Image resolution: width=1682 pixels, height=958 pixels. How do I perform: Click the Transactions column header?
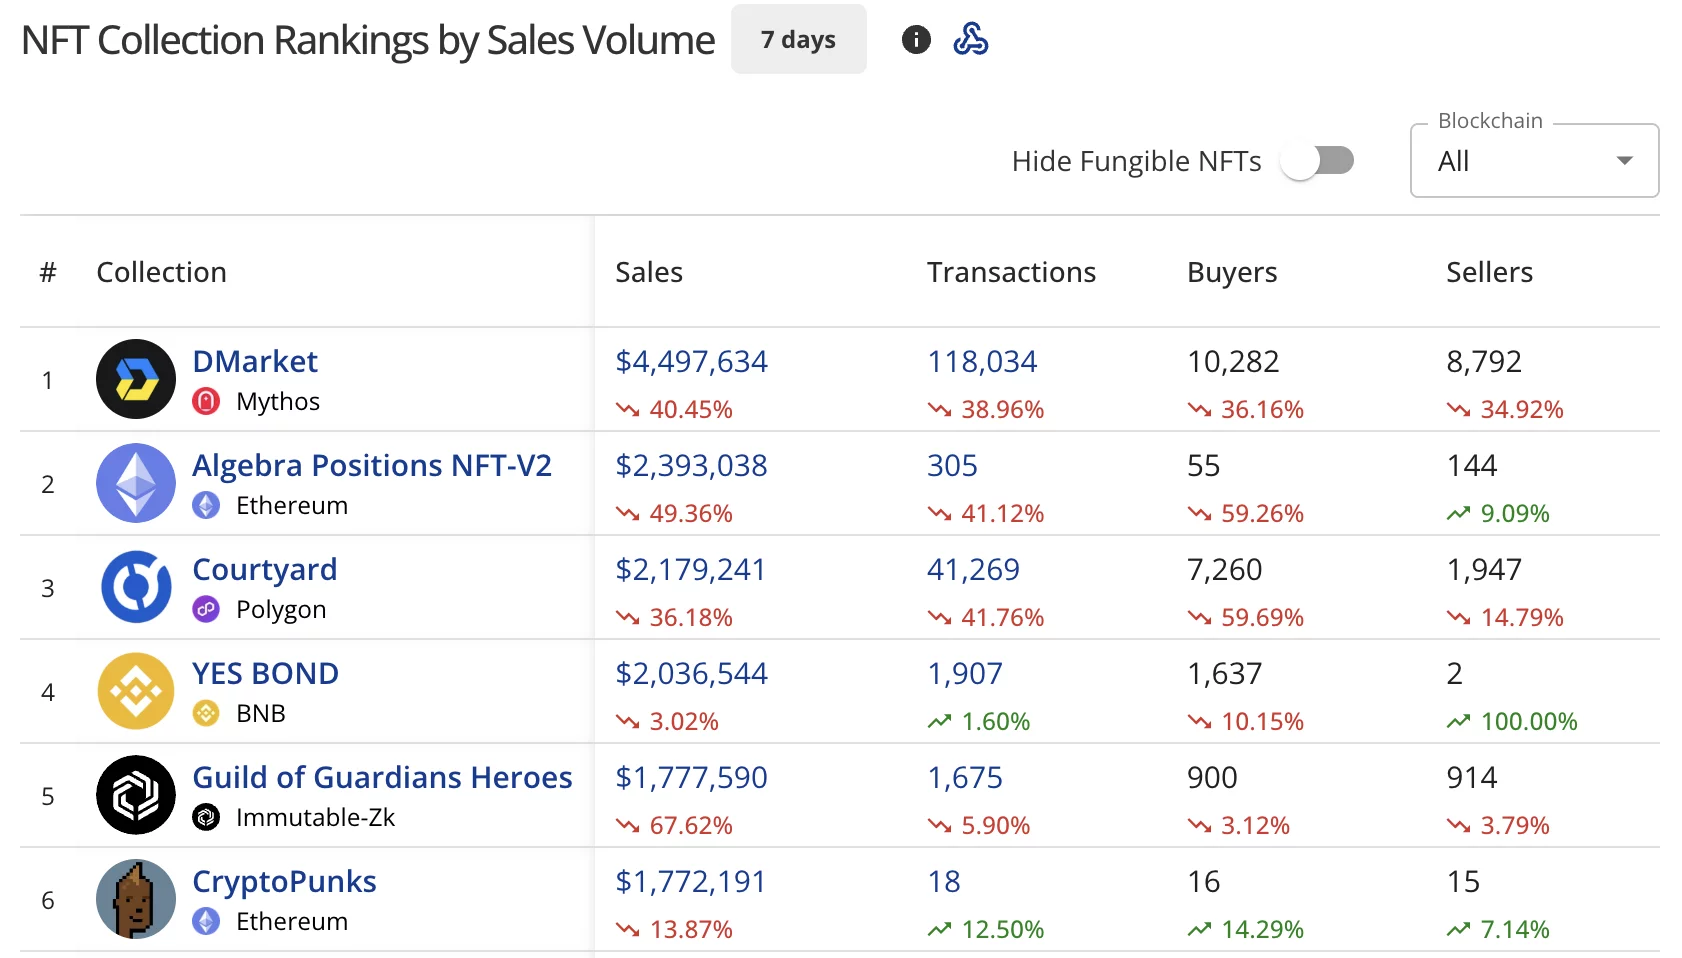tap(1010, 271)
